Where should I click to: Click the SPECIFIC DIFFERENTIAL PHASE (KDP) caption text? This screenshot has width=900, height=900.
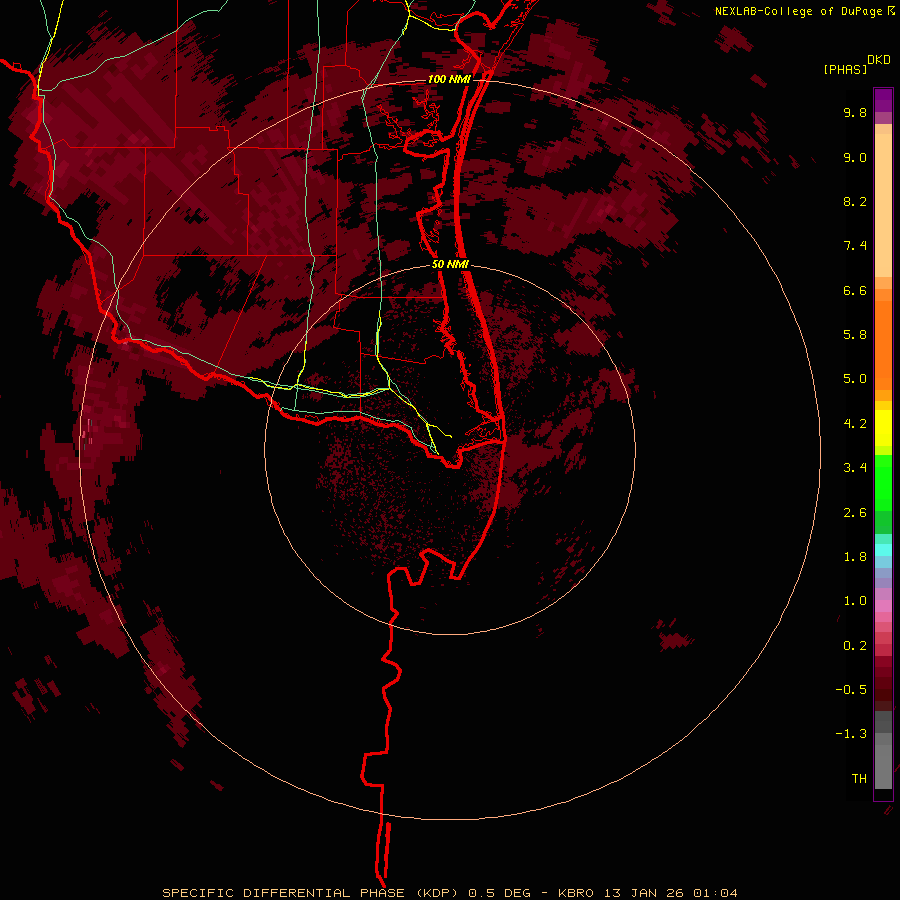pos(309,893)
